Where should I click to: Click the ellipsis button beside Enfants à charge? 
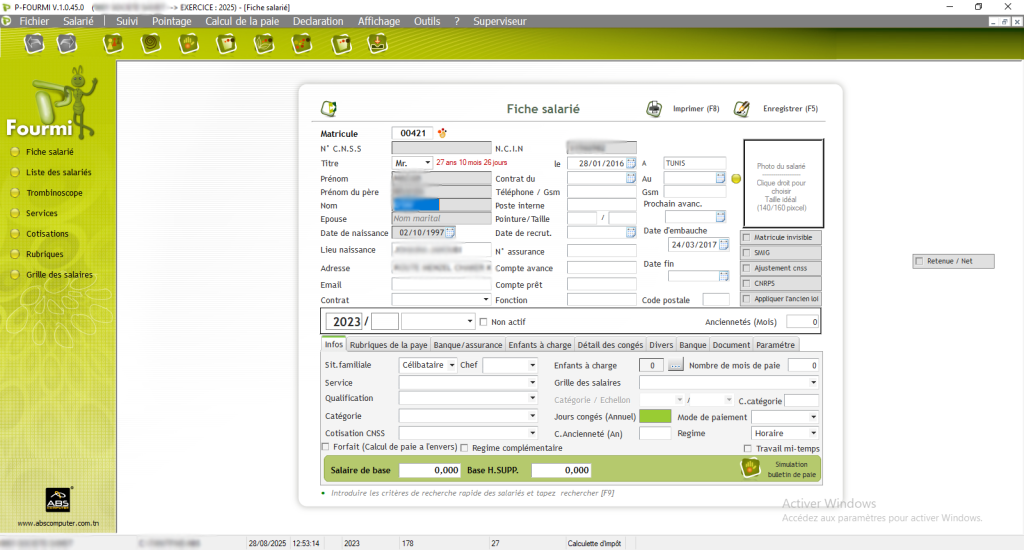click(675, 366)
